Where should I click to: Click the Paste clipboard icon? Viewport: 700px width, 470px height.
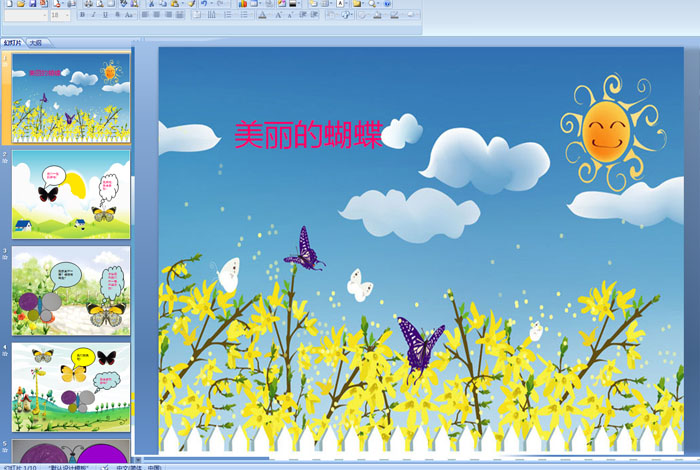click(x=175, y=4)
